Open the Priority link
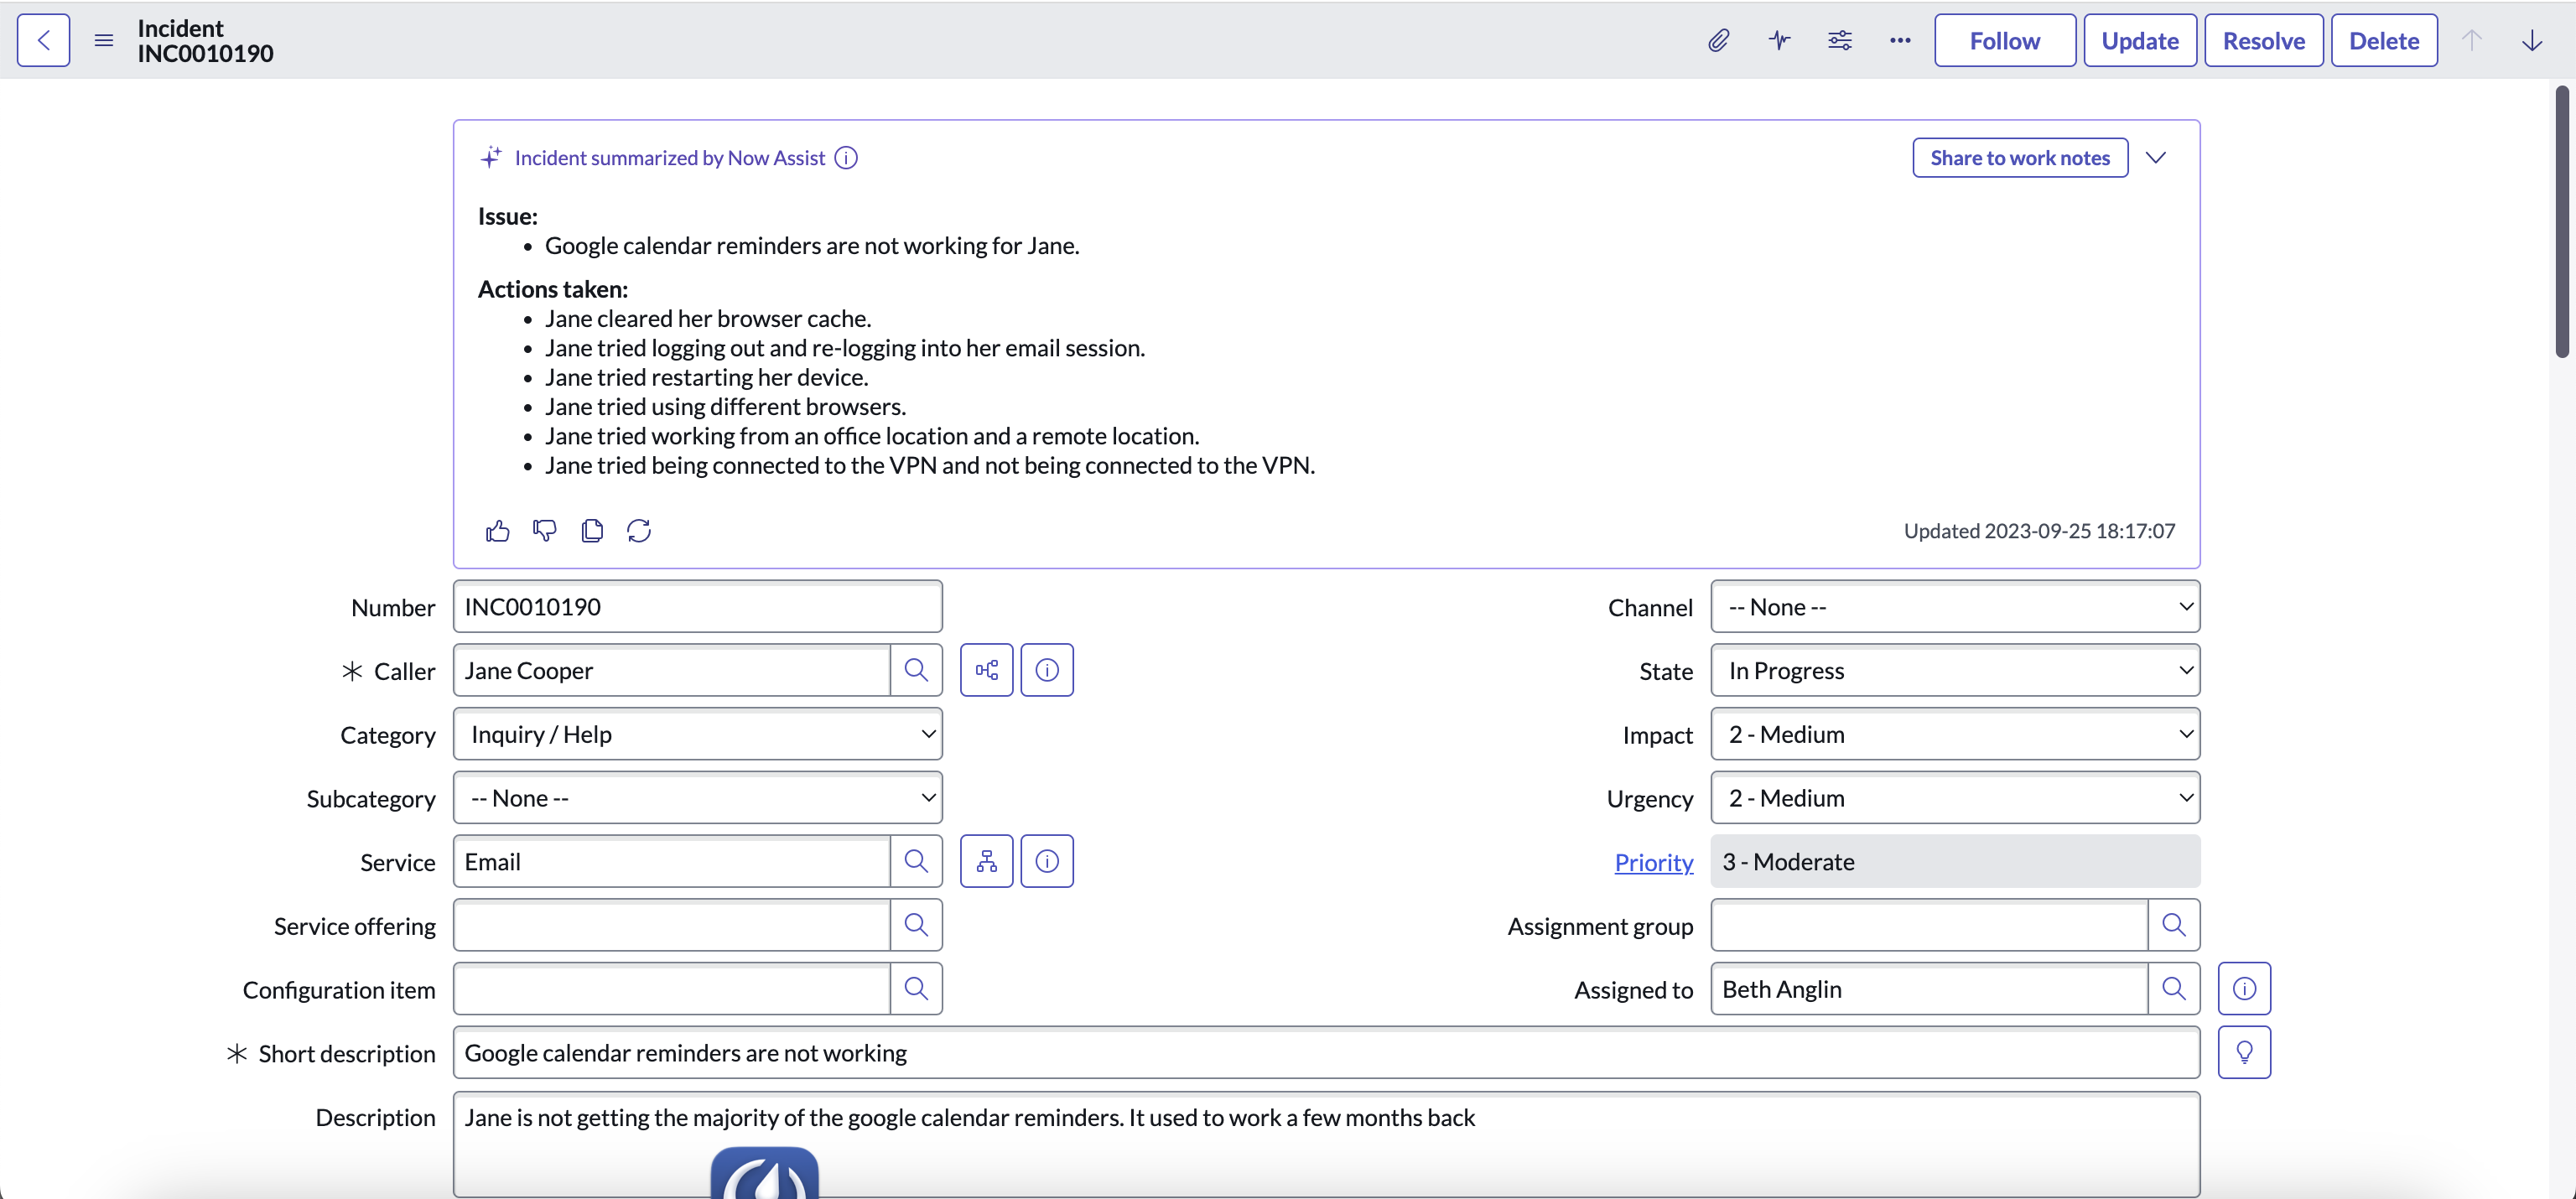Viewport: 2576px width, 1199px height. (1654, 862)
